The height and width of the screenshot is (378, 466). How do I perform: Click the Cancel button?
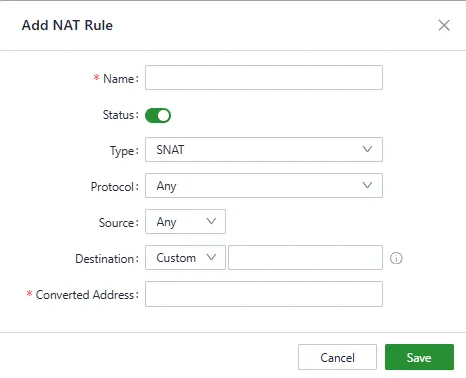pyautogui.click(x=337, y=357)
